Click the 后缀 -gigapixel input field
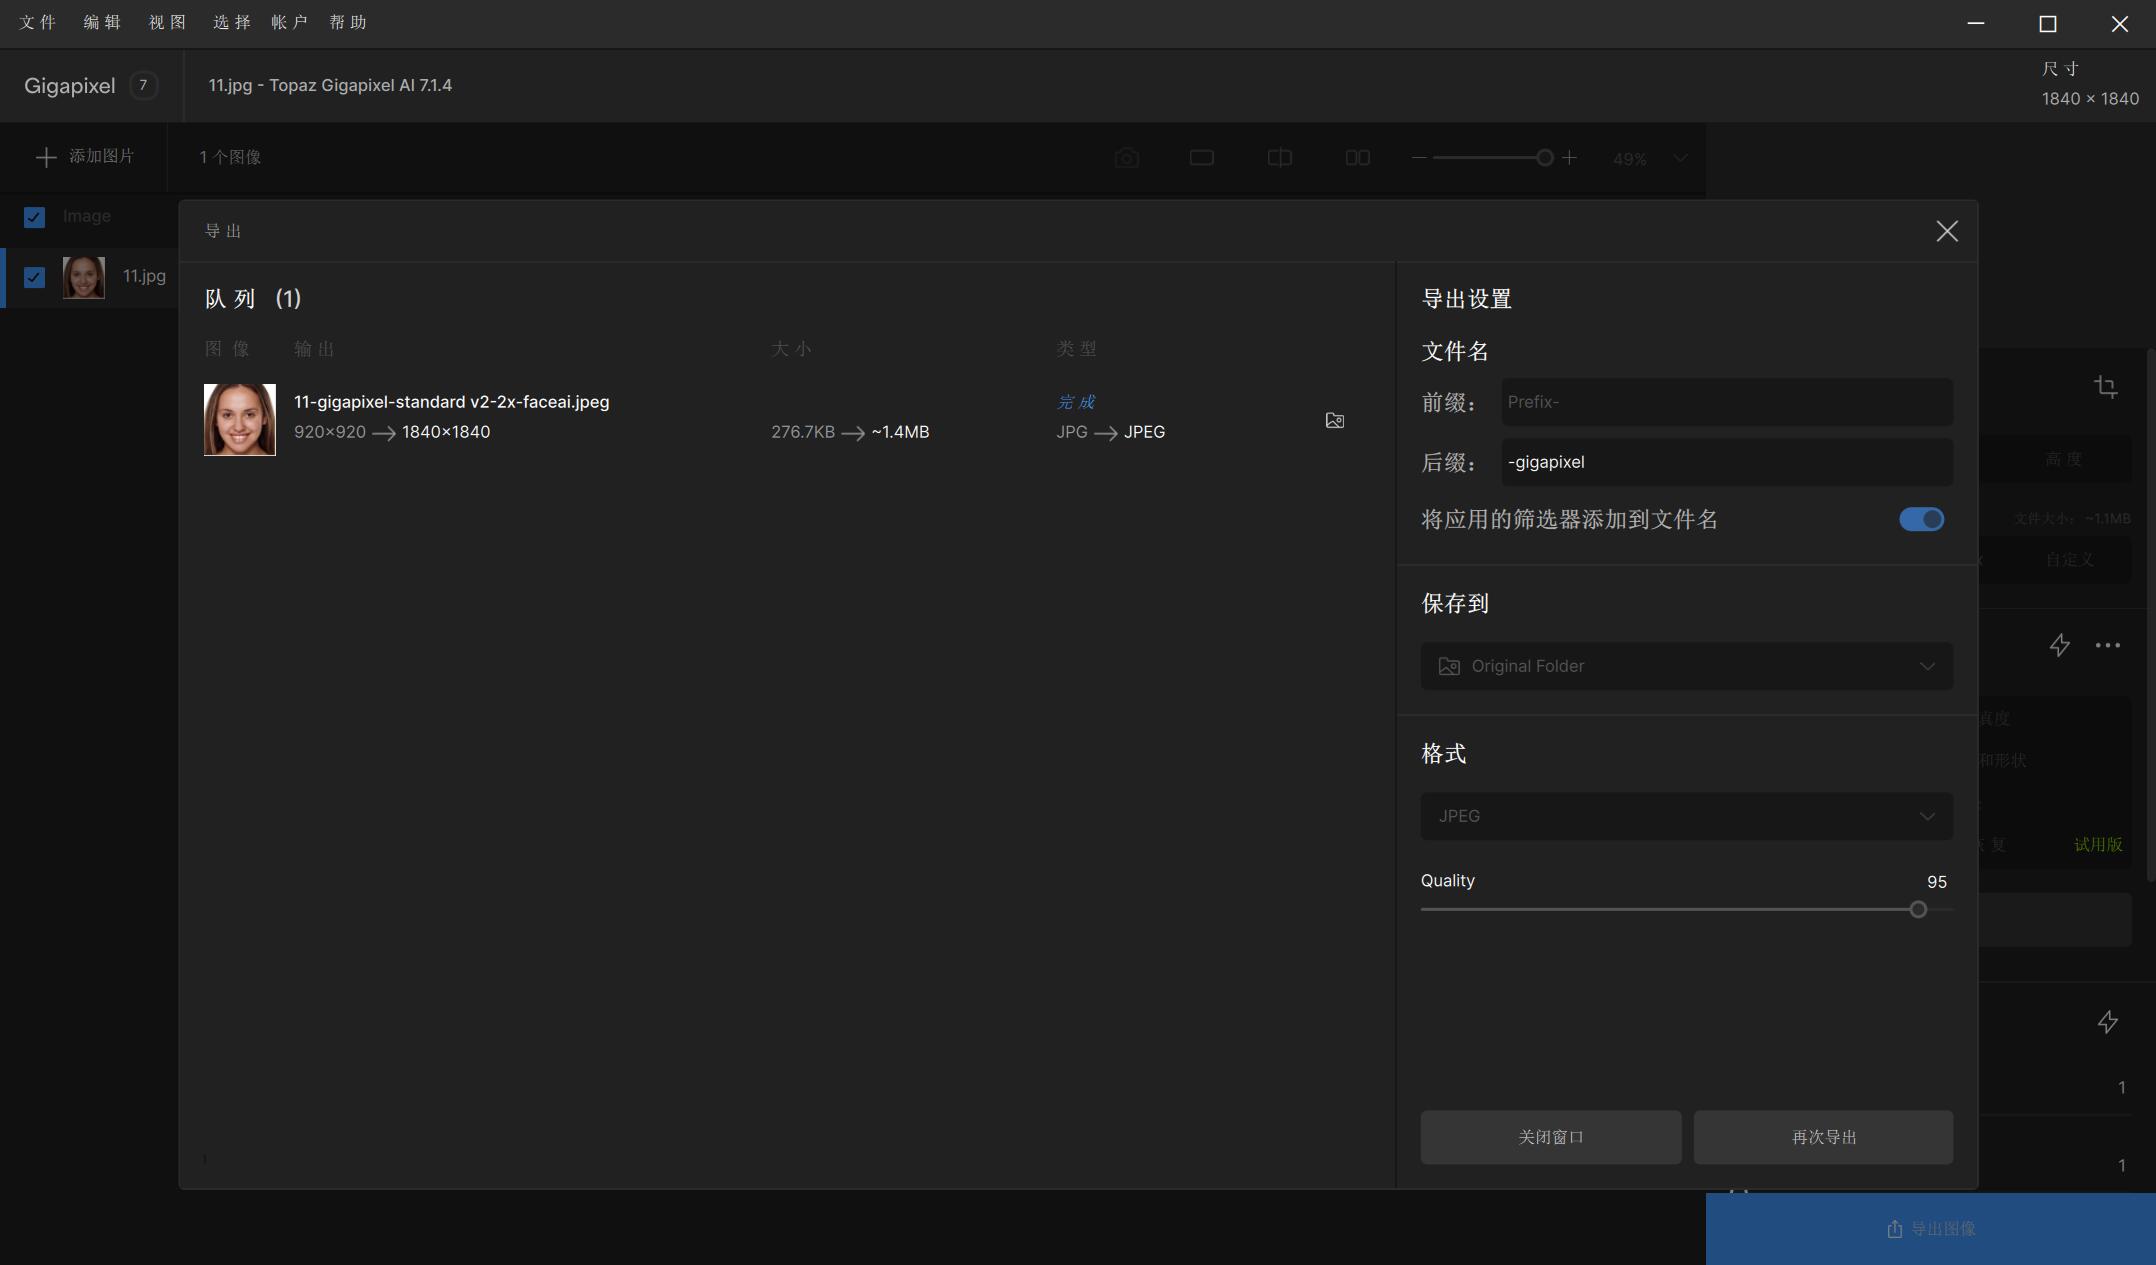The width and height of the screenshot is (2156, 1265). coord(1727,462)
